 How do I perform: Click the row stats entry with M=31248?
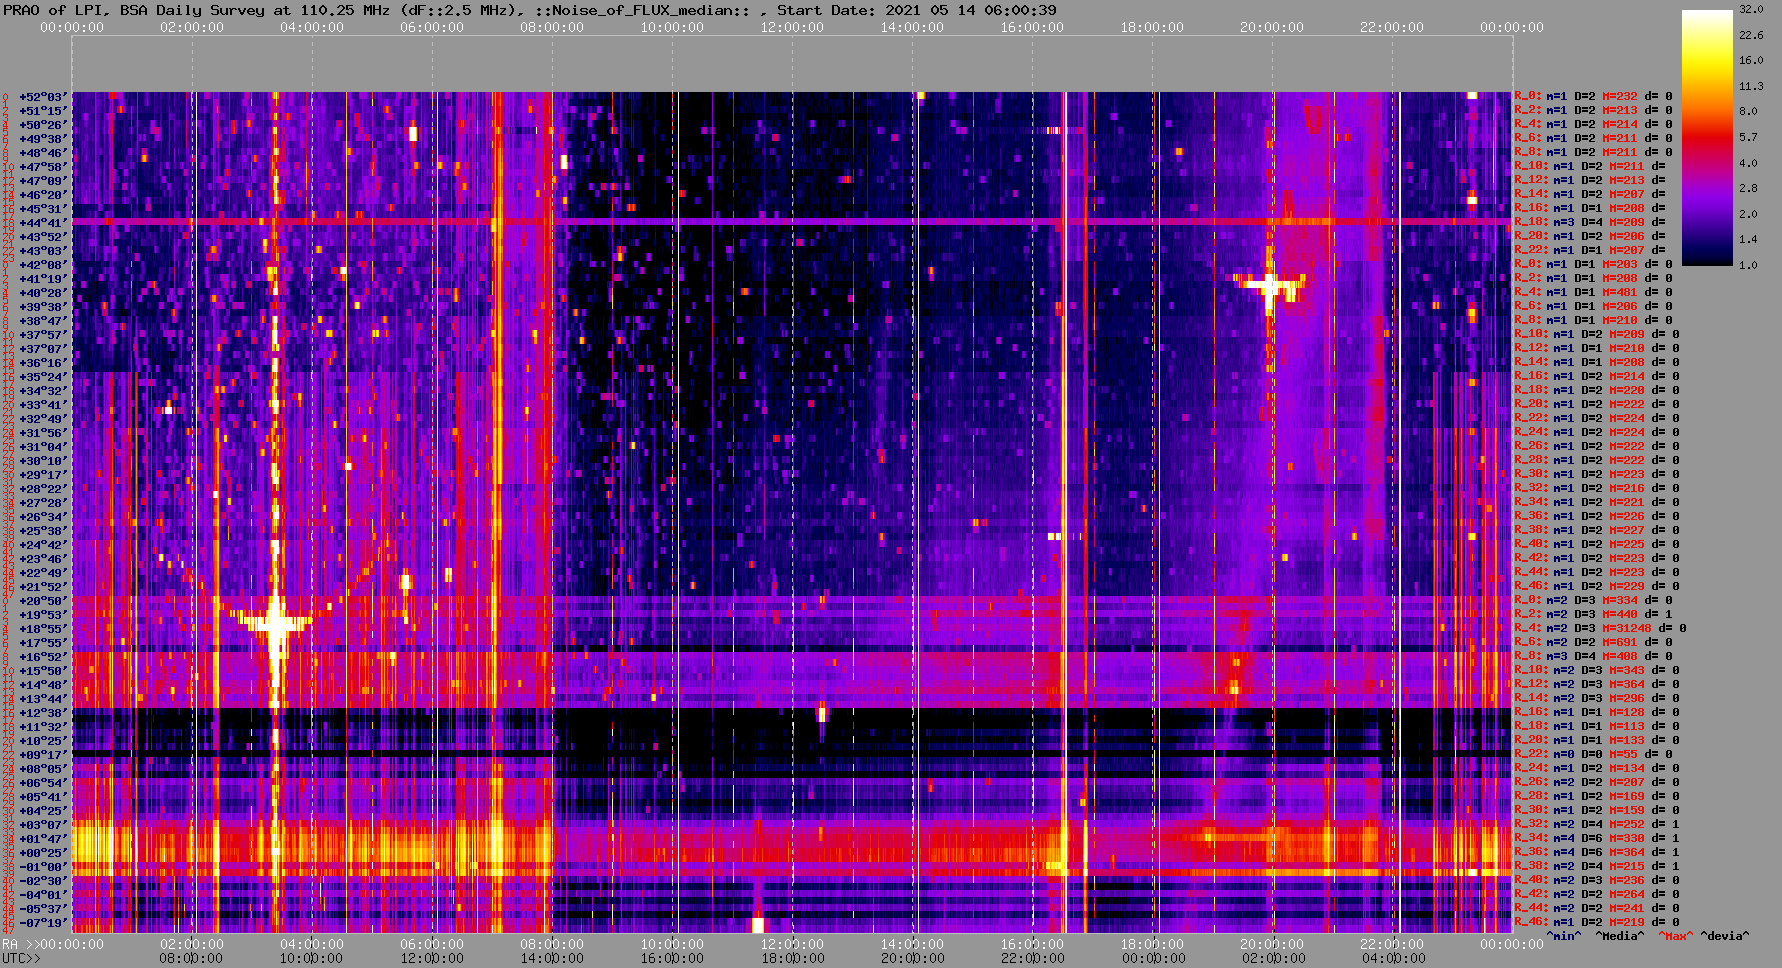1600,629
